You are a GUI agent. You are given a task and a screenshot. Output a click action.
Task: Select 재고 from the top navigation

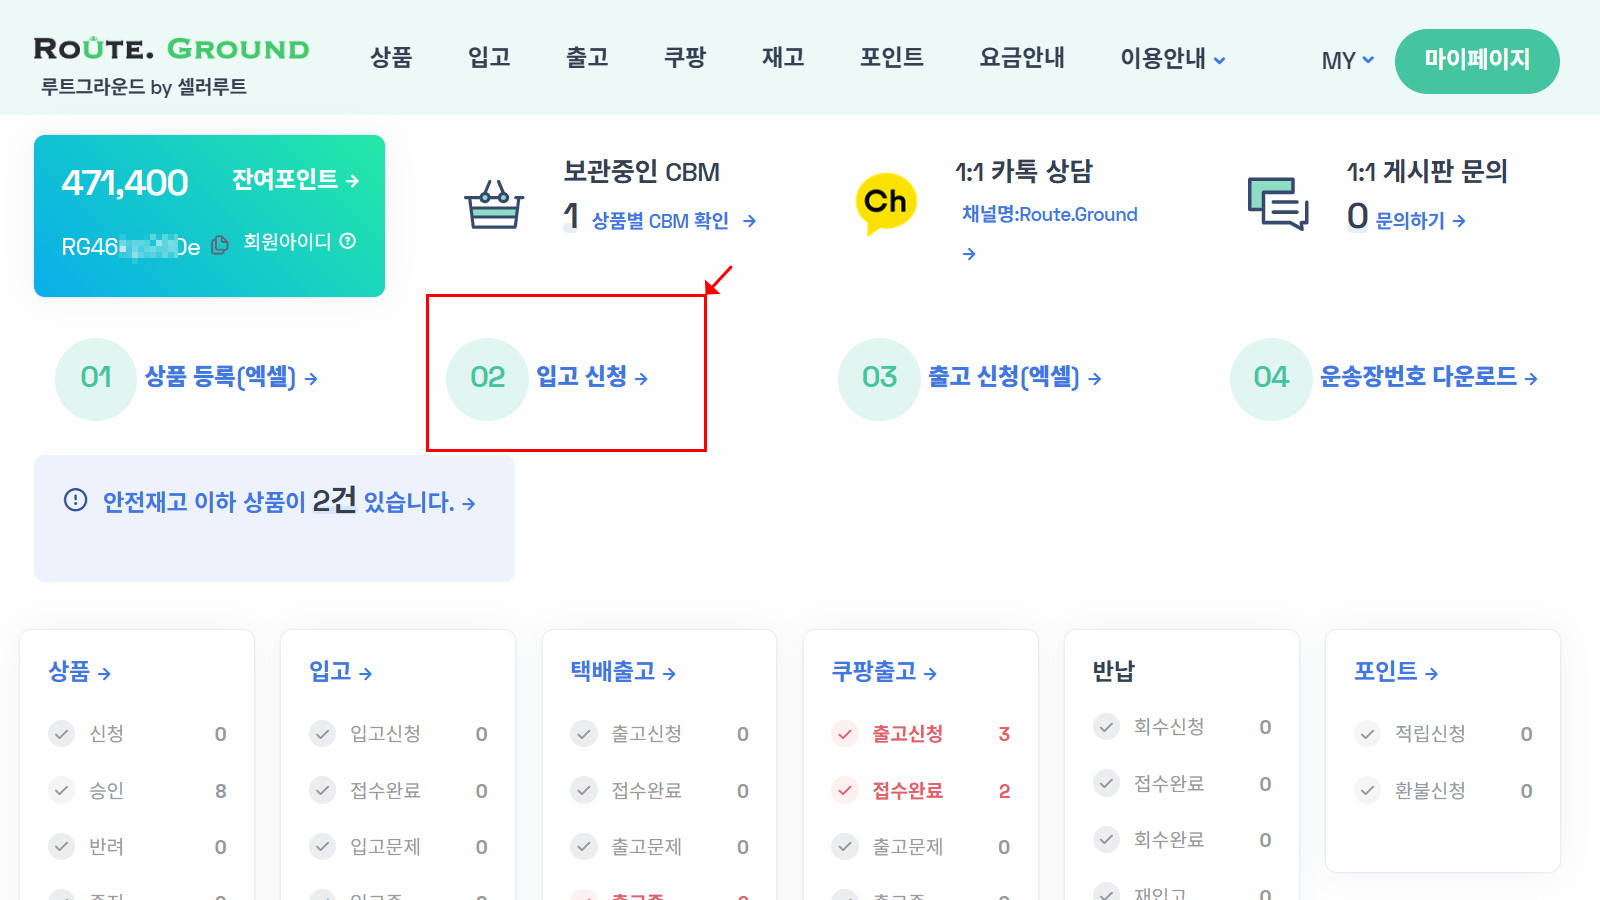point(783,58)
